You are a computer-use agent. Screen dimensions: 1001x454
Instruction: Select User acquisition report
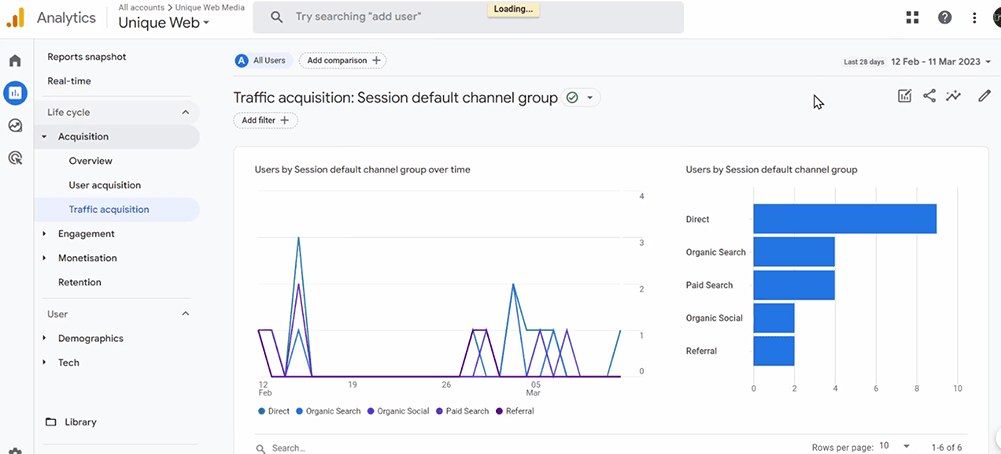pos(104,185)
